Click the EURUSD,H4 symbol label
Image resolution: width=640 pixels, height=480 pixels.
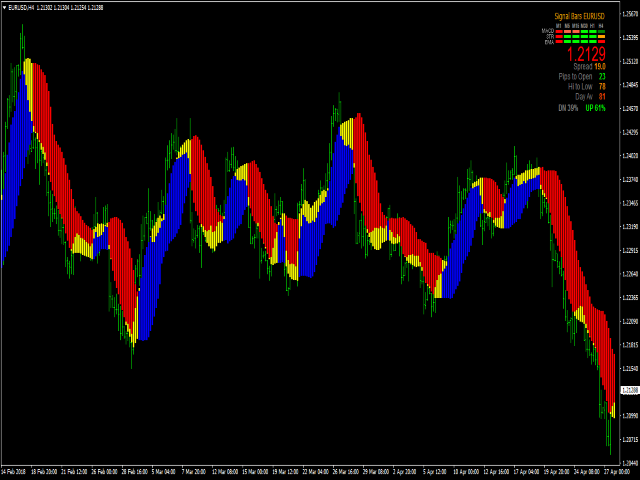click(x=21, y=7)
